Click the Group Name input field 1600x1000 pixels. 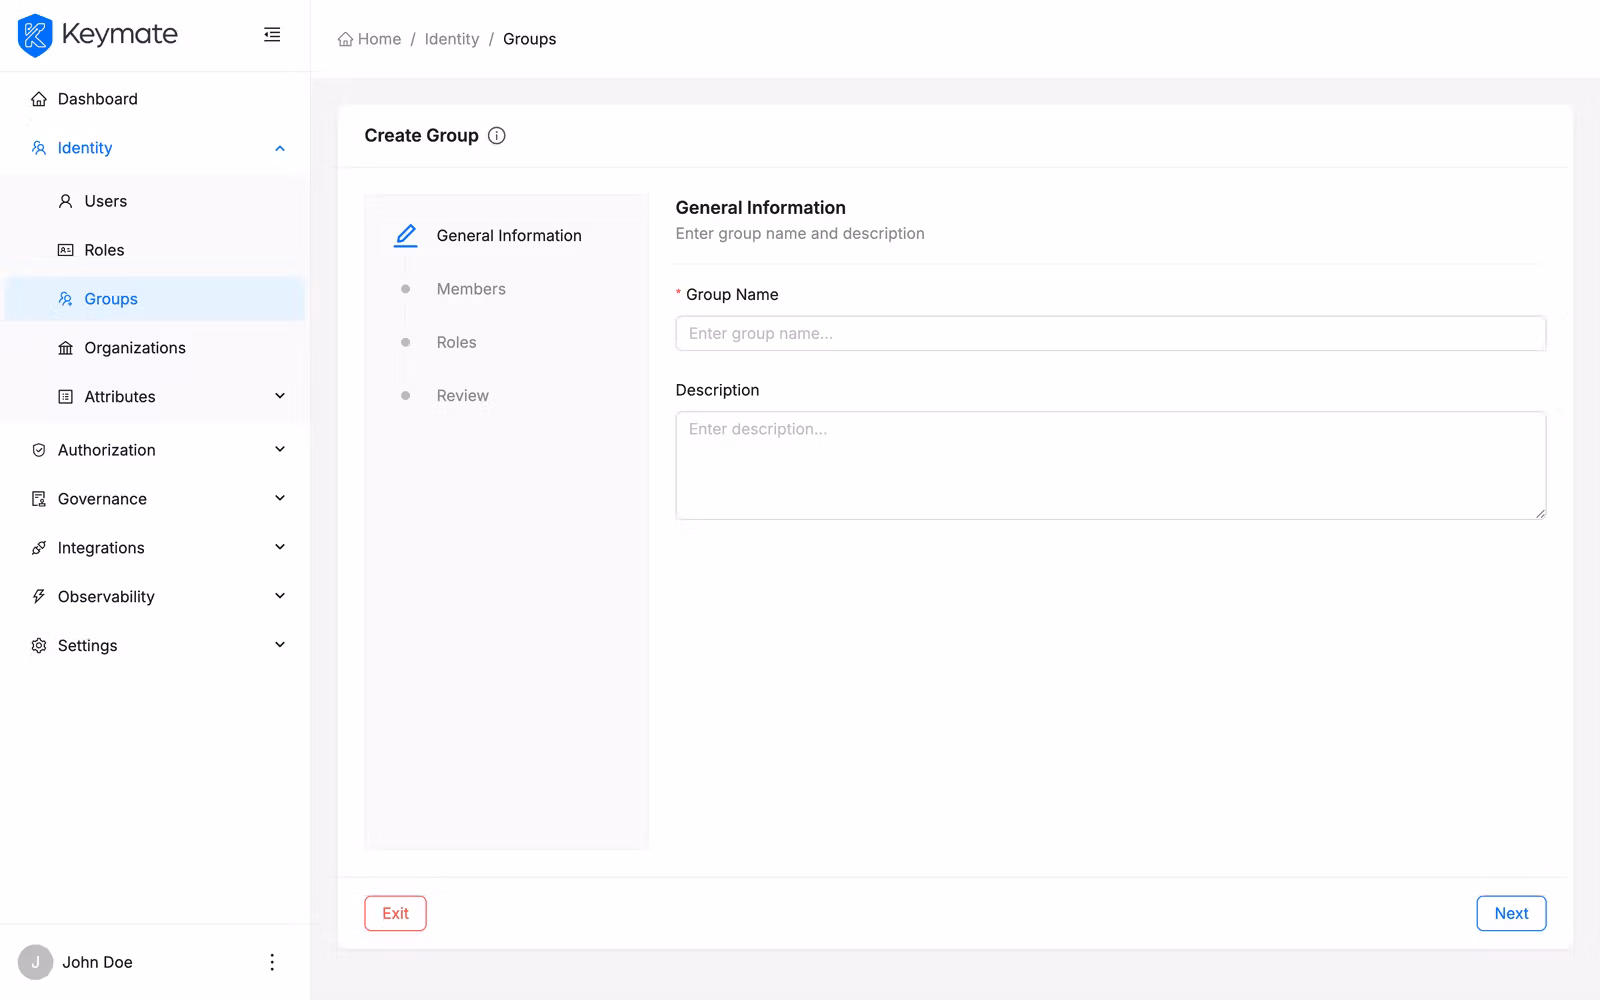click(1110, 333)
